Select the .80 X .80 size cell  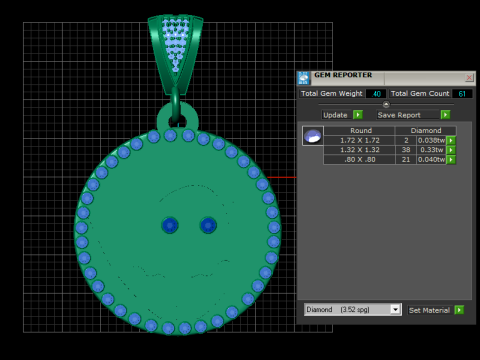tap(360, 160)
